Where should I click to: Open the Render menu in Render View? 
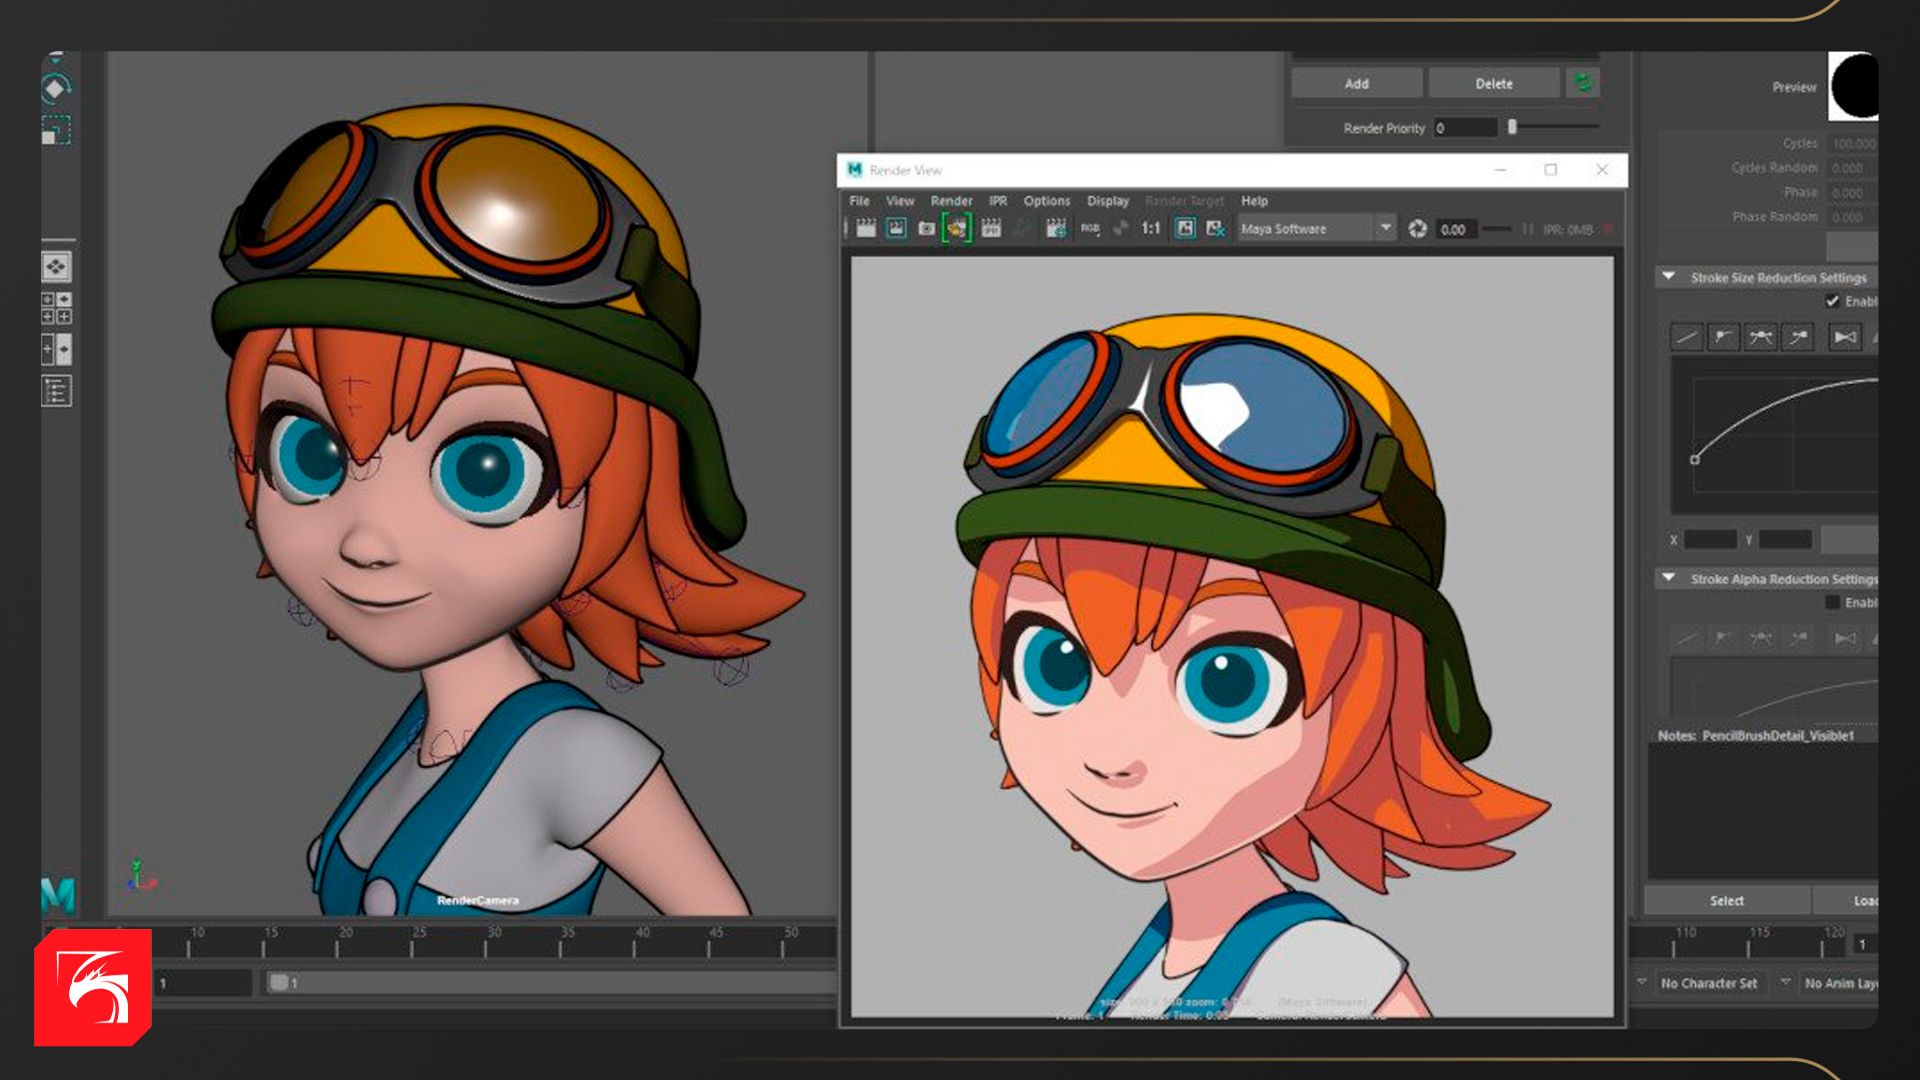951,201
